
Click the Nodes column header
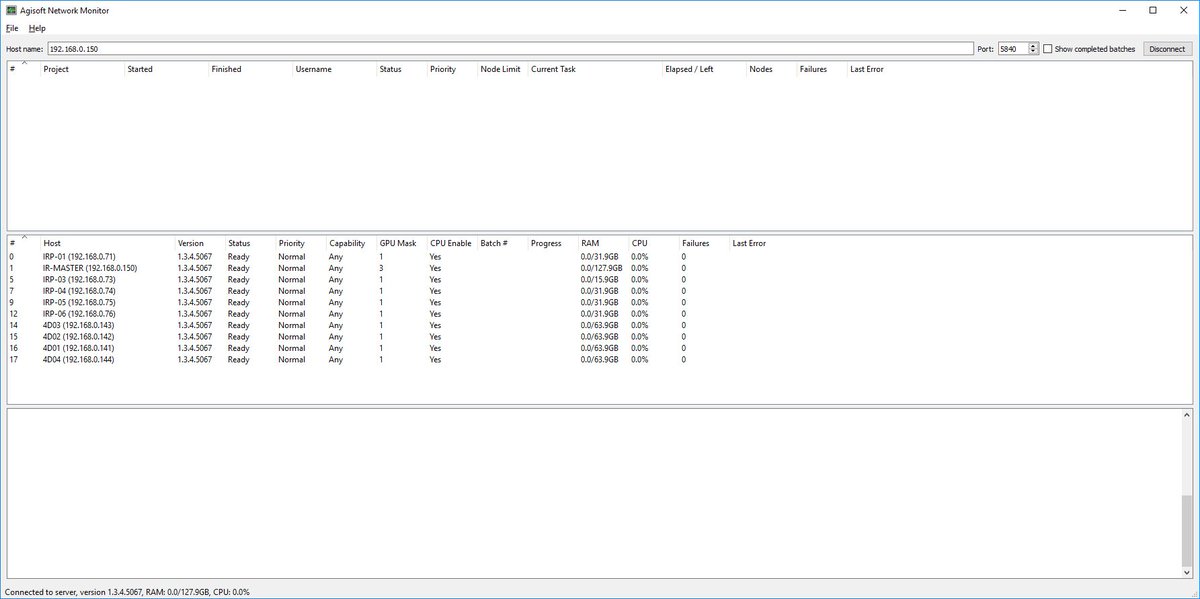pos(760,69)
